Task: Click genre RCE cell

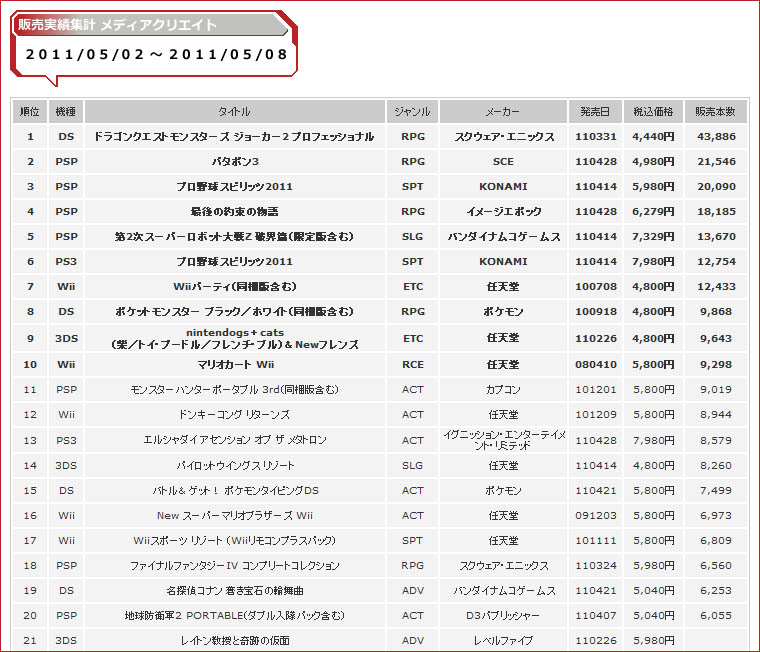Action: (412, 365)
